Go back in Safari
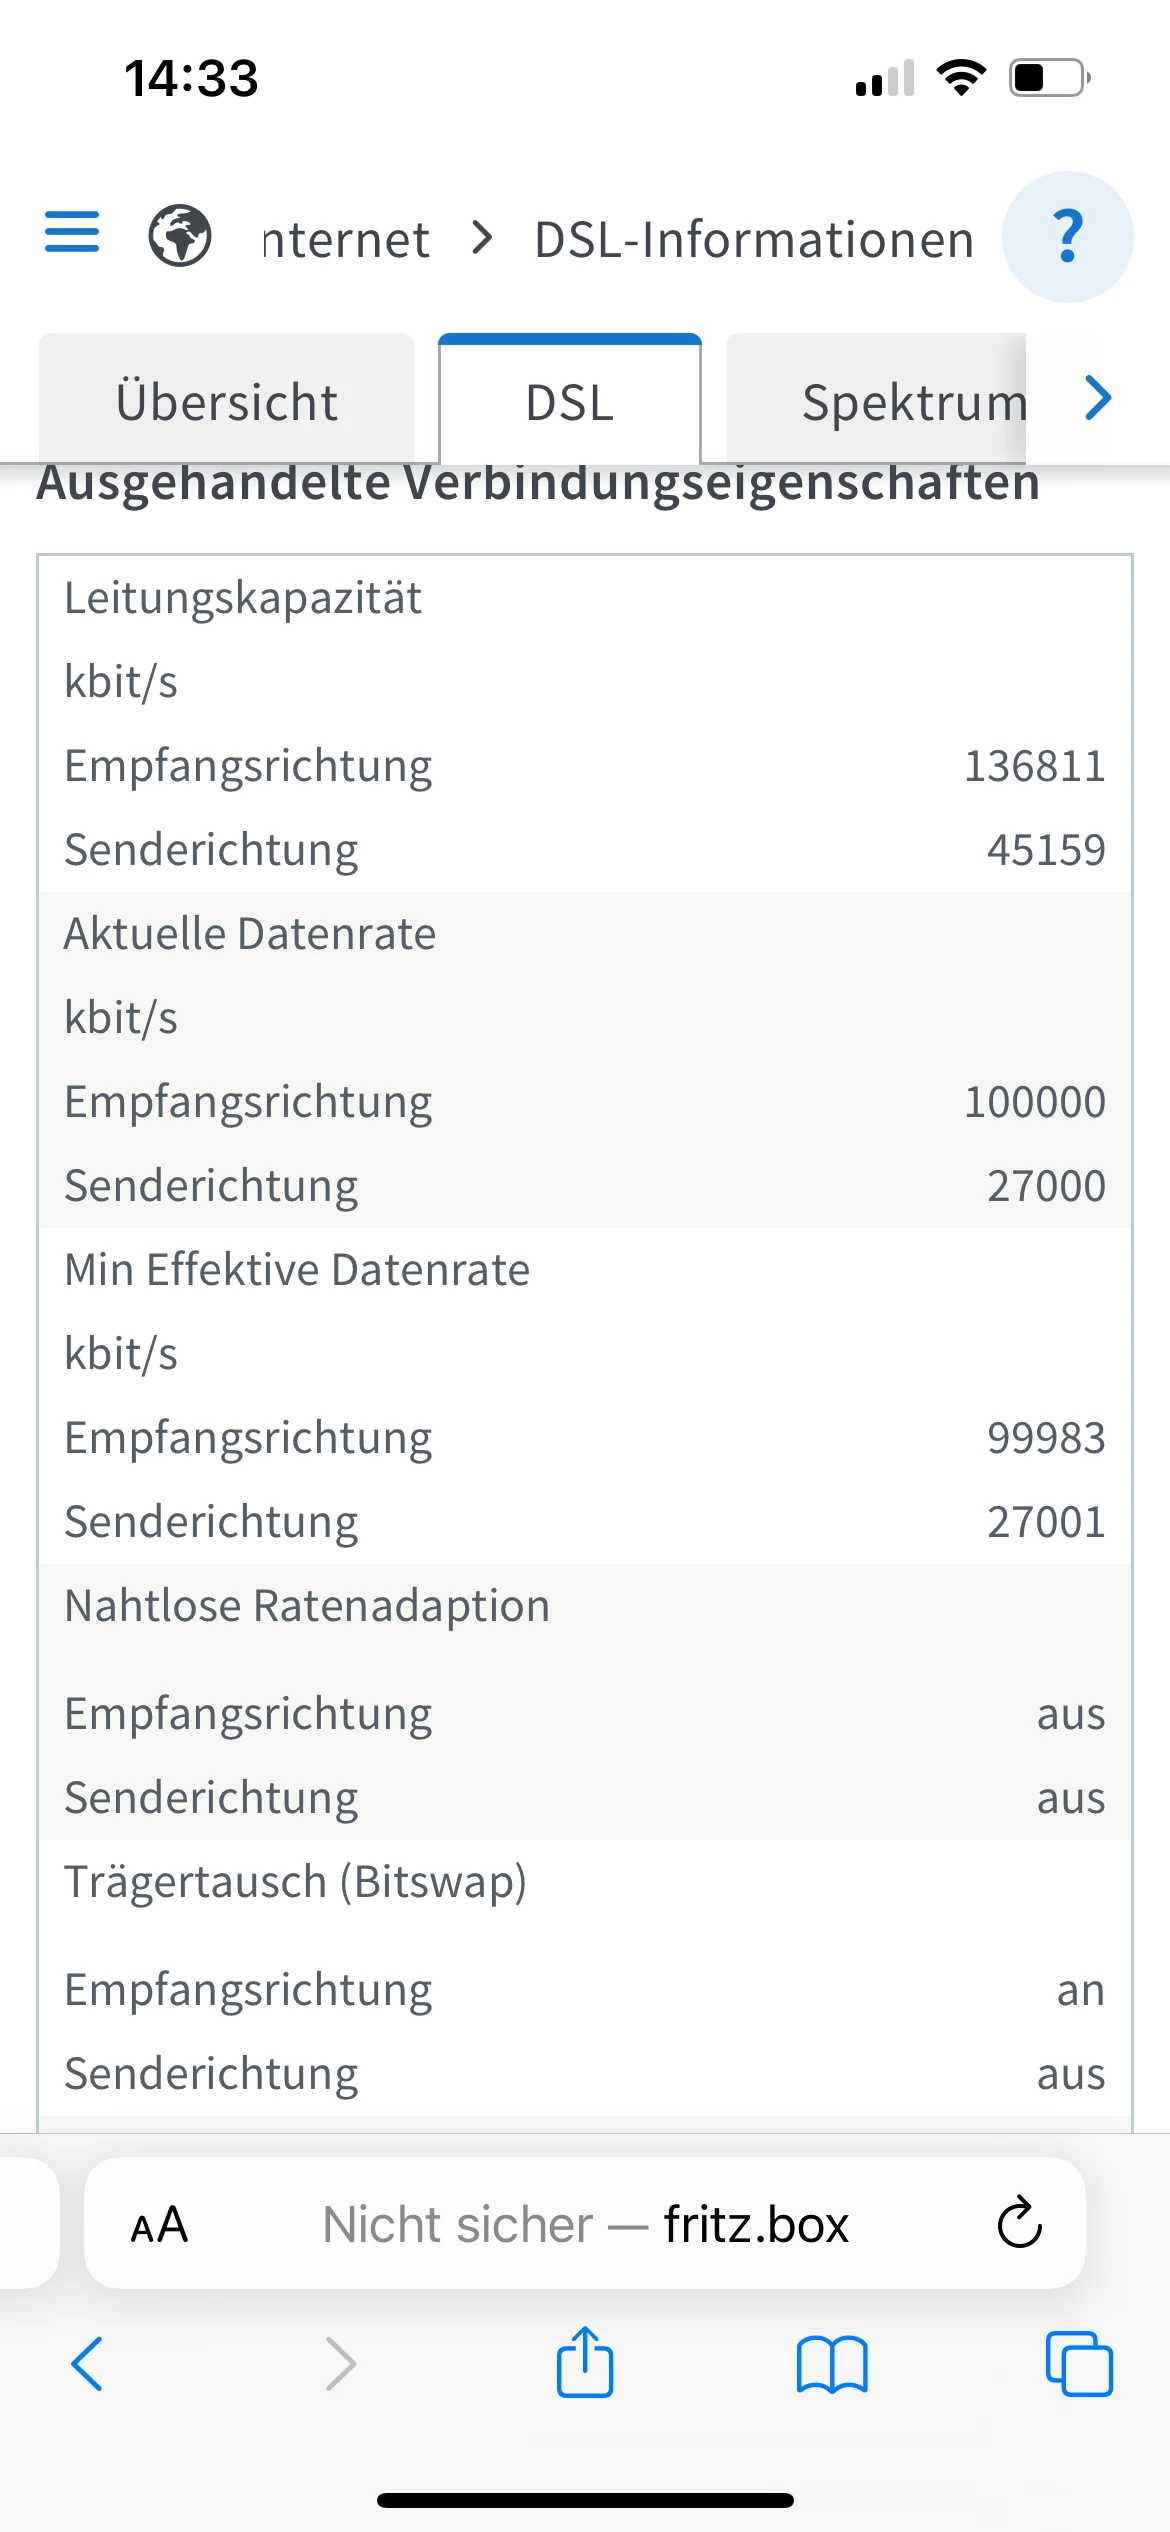The image size is (1170, 2532). click(88, 2364)
